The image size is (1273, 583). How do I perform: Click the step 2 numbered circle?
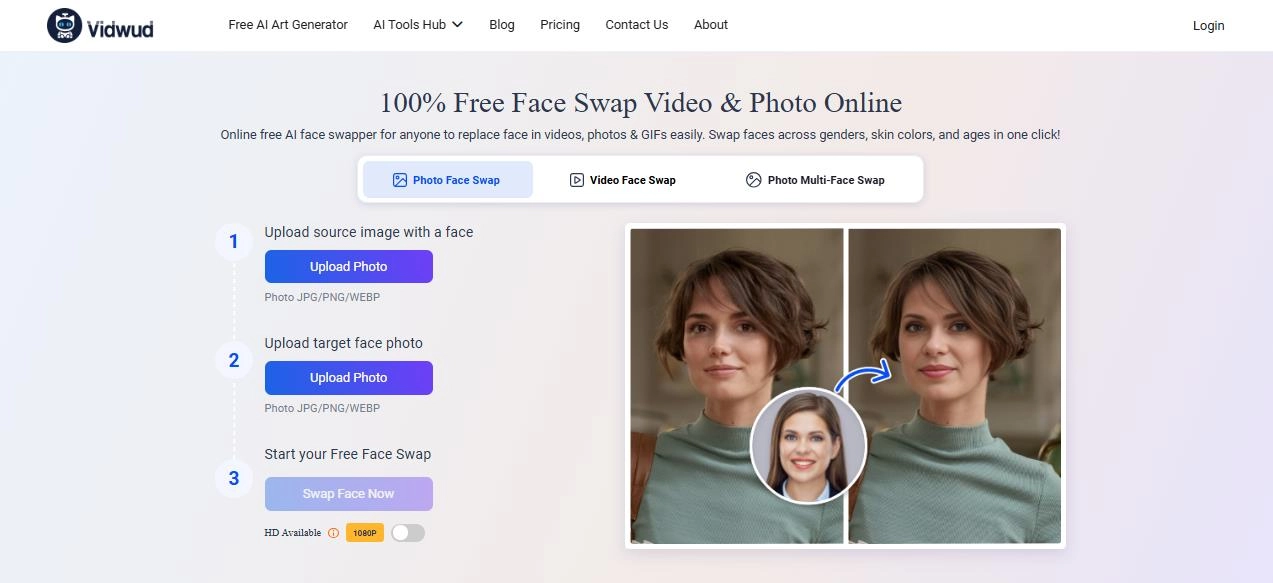[234, 360]
